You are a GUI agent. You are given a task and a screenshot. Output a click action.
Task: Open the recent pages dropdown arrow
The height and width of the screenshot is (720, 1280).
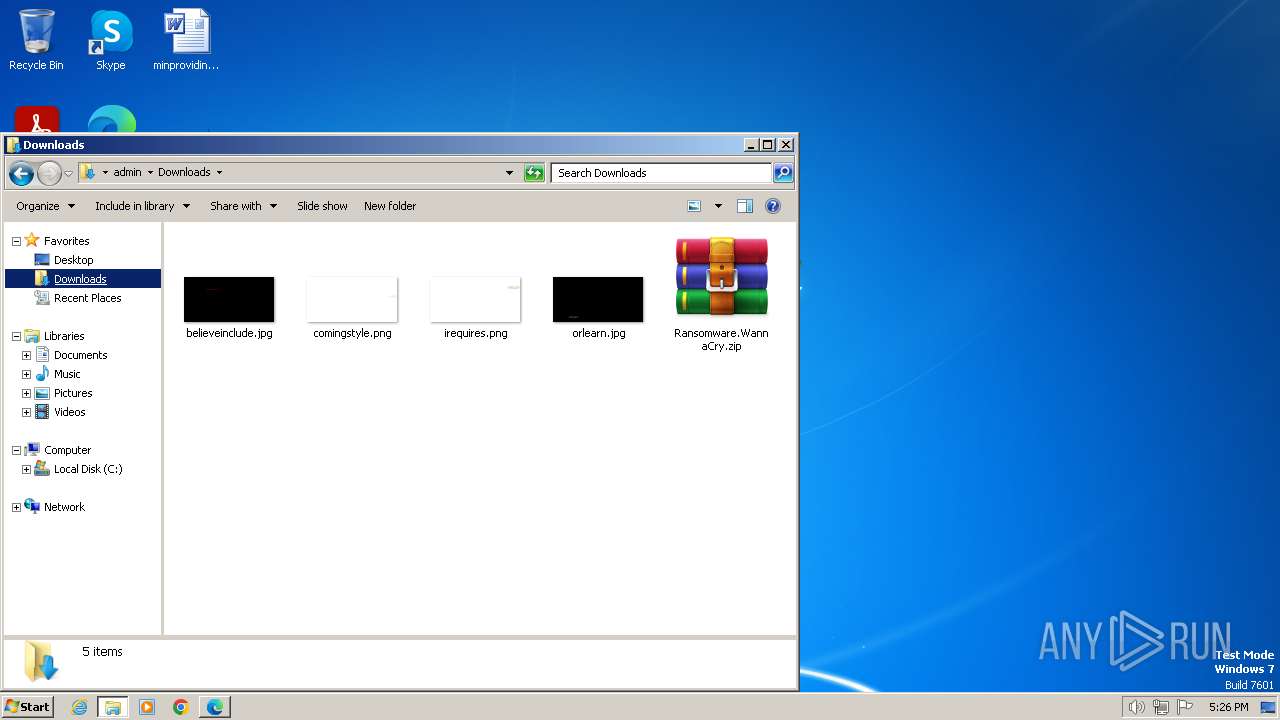coord(68,173)
